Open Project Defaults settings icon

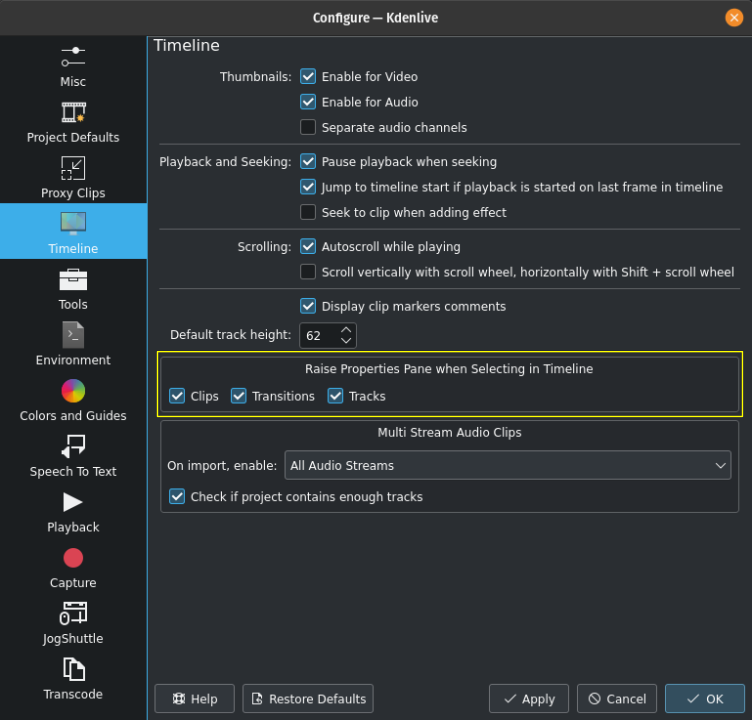coord(73,112)
